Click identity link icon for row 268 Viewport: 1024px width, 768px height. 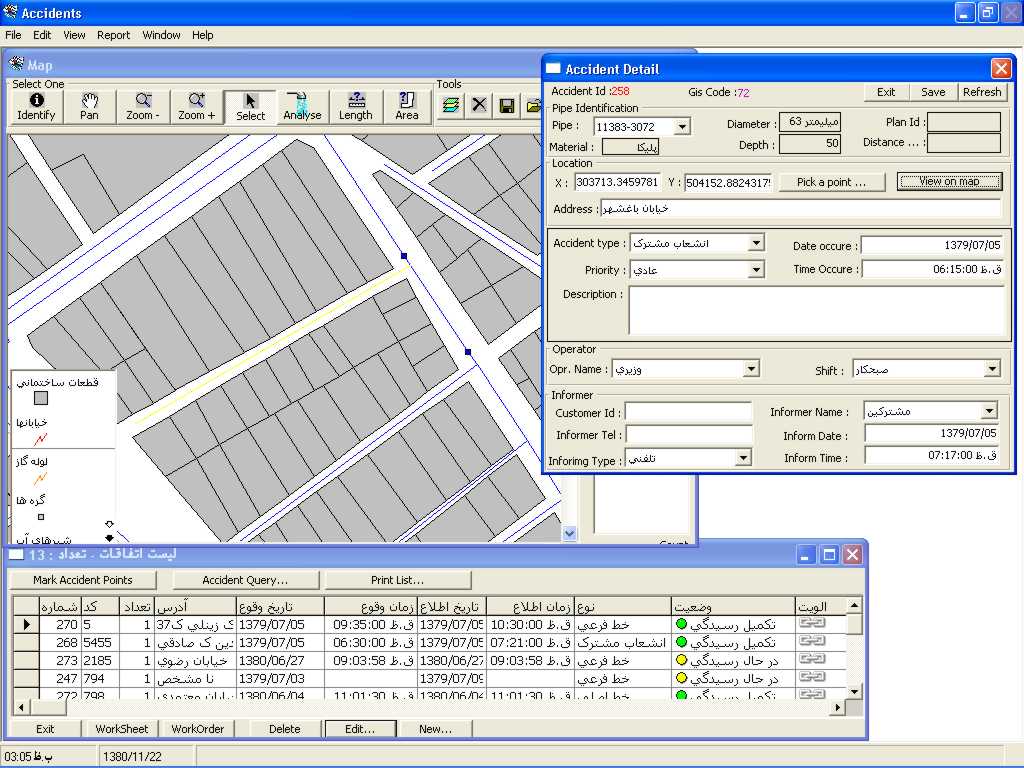(x=812, y=641)
